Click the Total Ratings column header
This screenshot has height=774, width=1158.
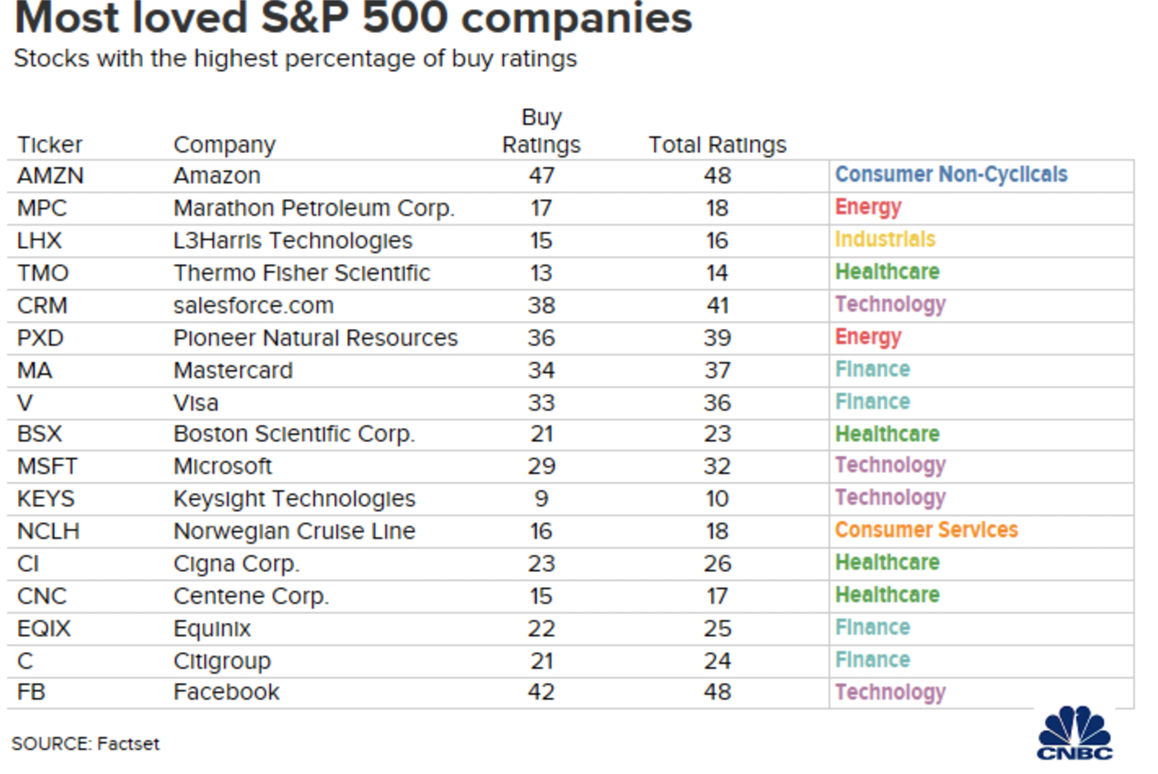pyautogui.click(x=717, y=145)
